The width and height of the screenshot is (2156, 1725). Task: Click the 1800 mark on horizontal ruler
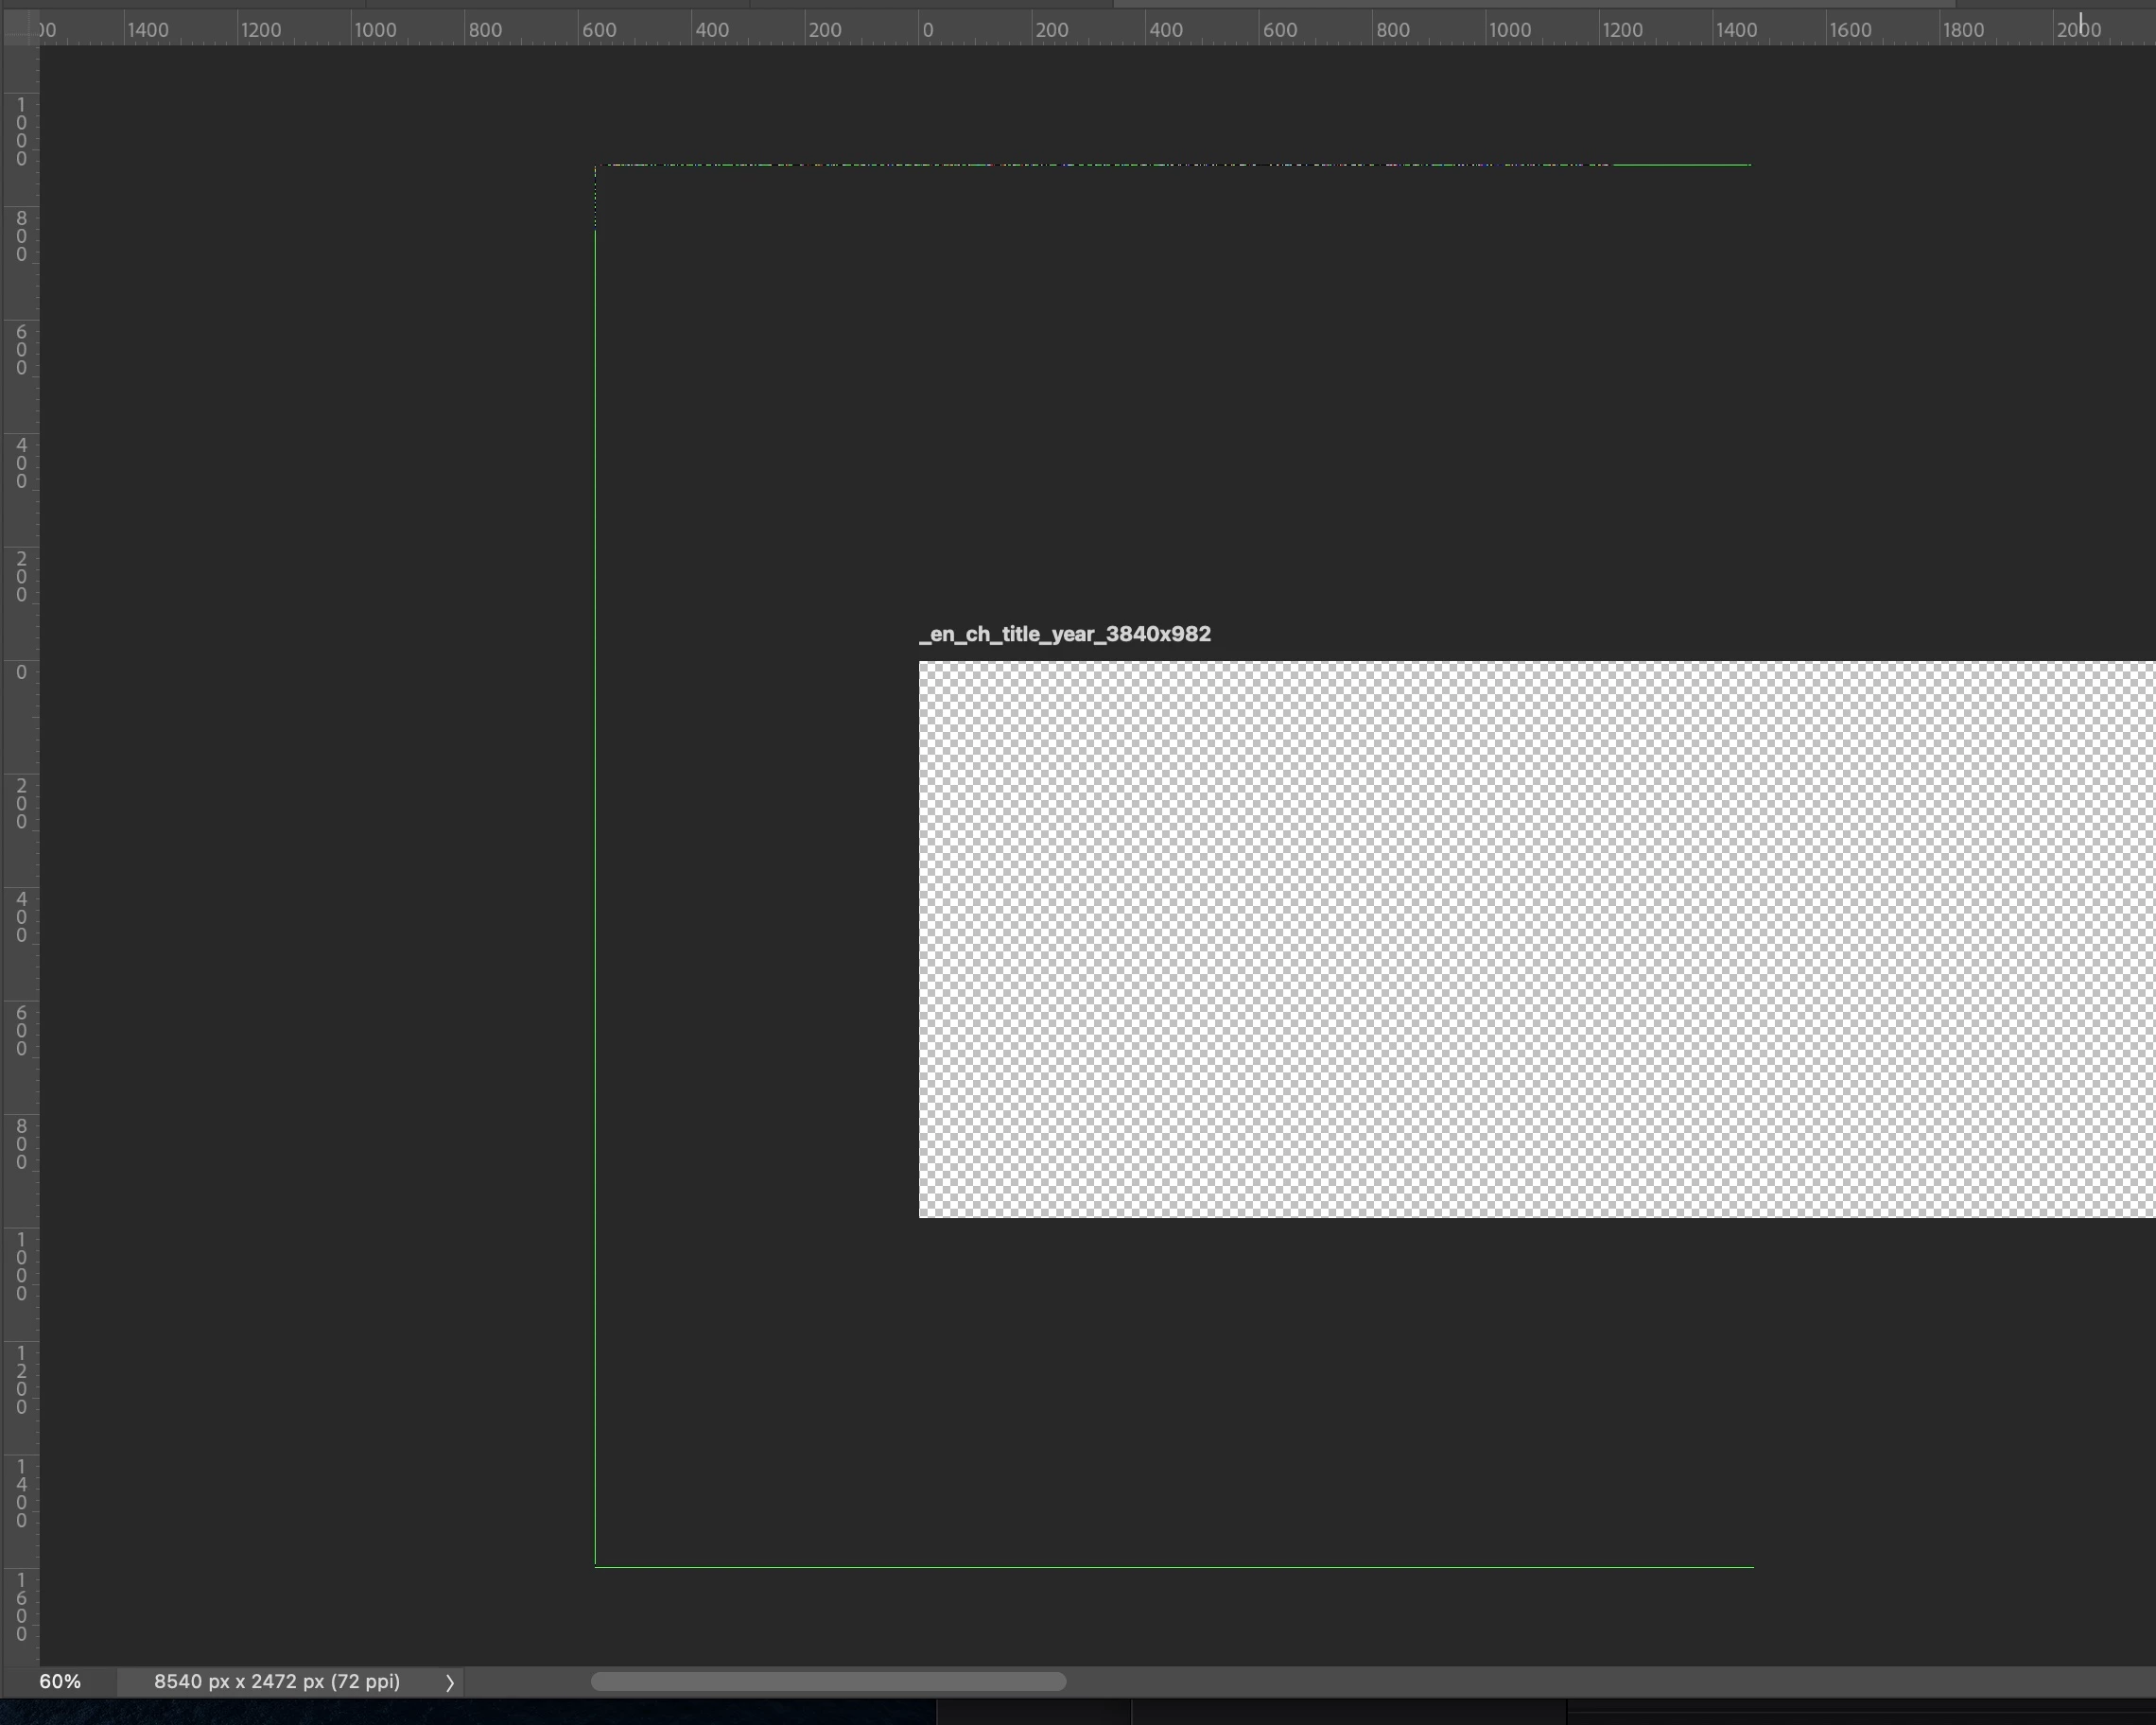tap(1962, 30)
